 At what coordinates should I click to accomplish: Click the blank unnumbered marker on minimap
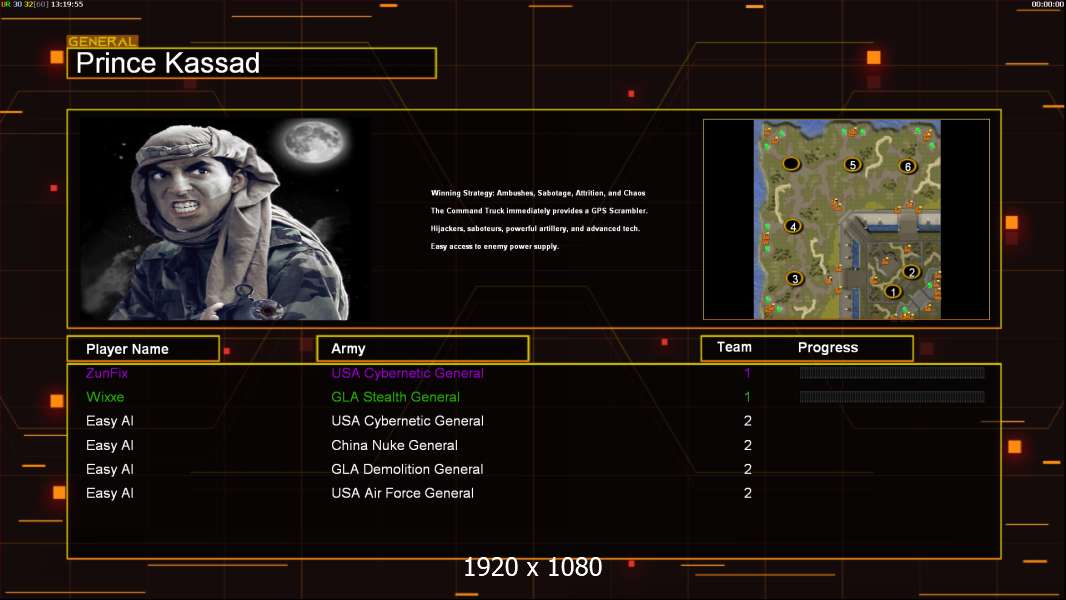click(791, 163)
